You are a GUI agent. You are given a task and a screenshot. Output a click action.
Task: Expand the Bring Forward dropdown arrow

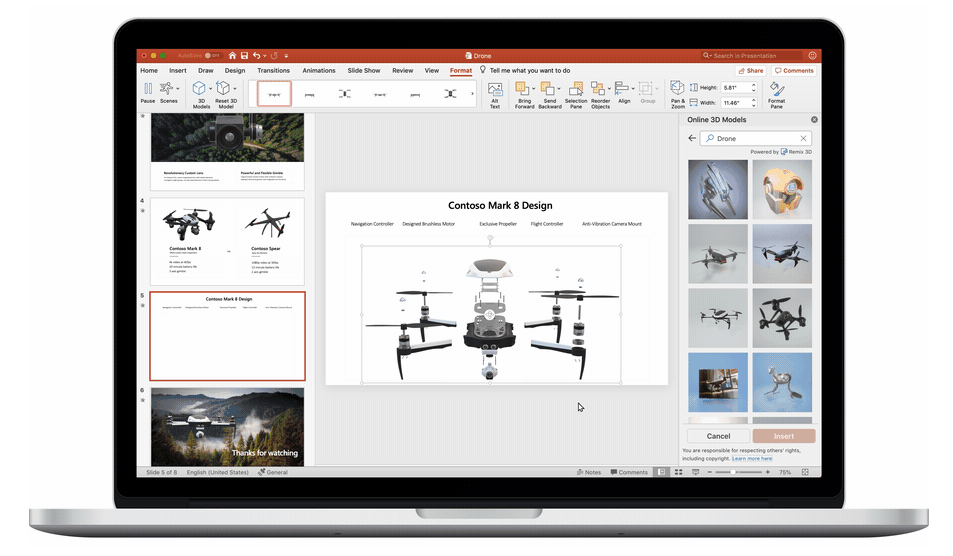click(533, 89)
